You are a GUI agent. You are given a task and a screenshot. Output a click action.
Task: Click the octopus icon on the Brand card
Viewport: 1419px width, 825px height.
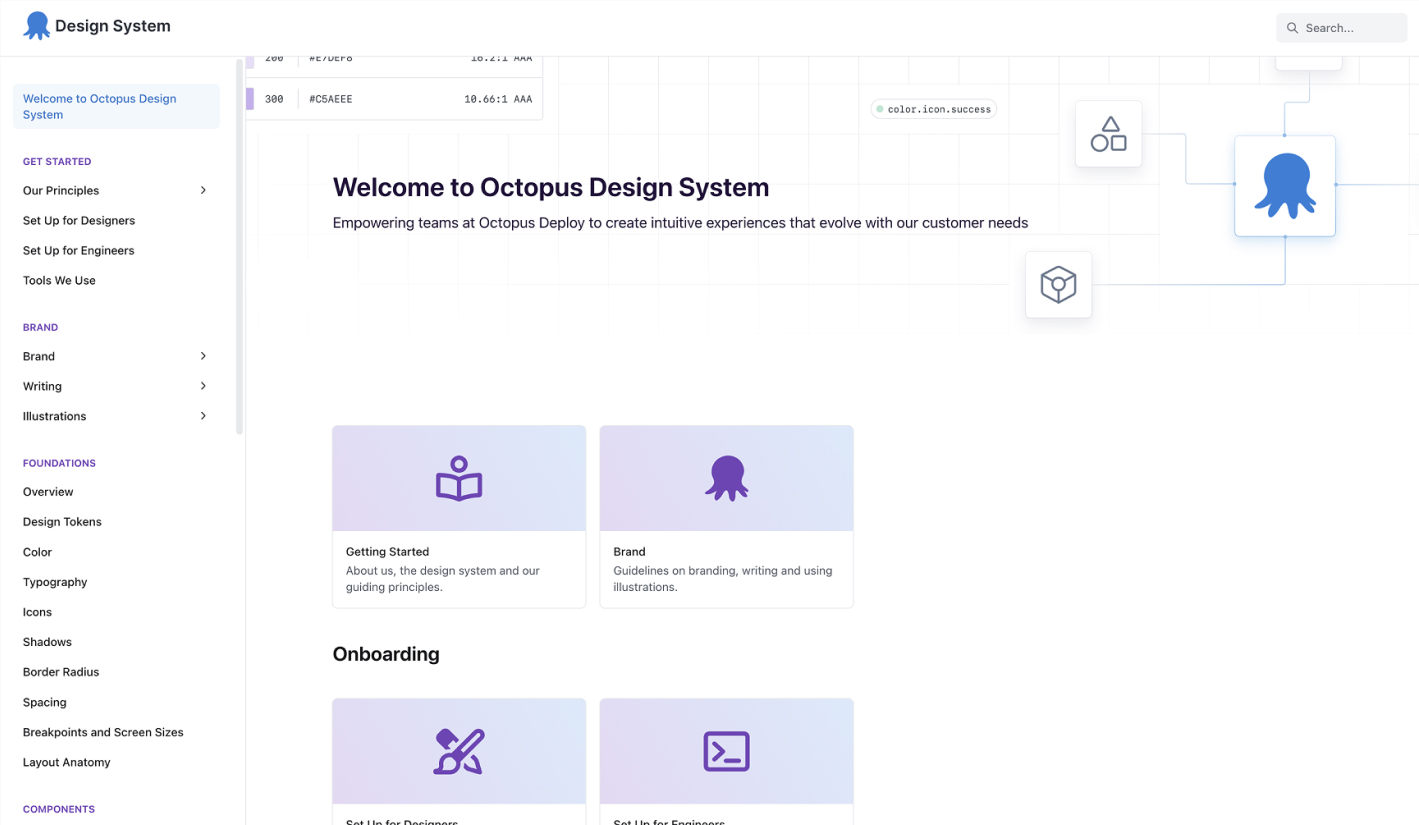[x=726, y=477]
